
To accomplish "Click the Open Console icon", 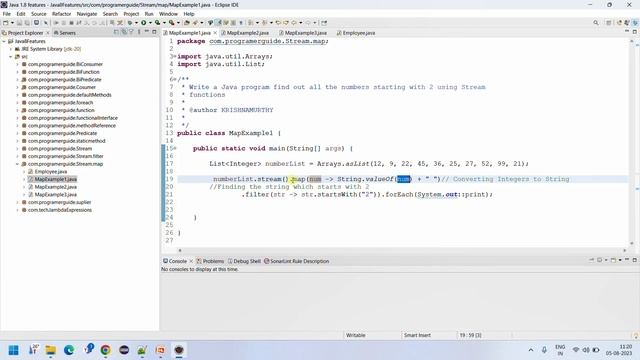I will point(613,260).
